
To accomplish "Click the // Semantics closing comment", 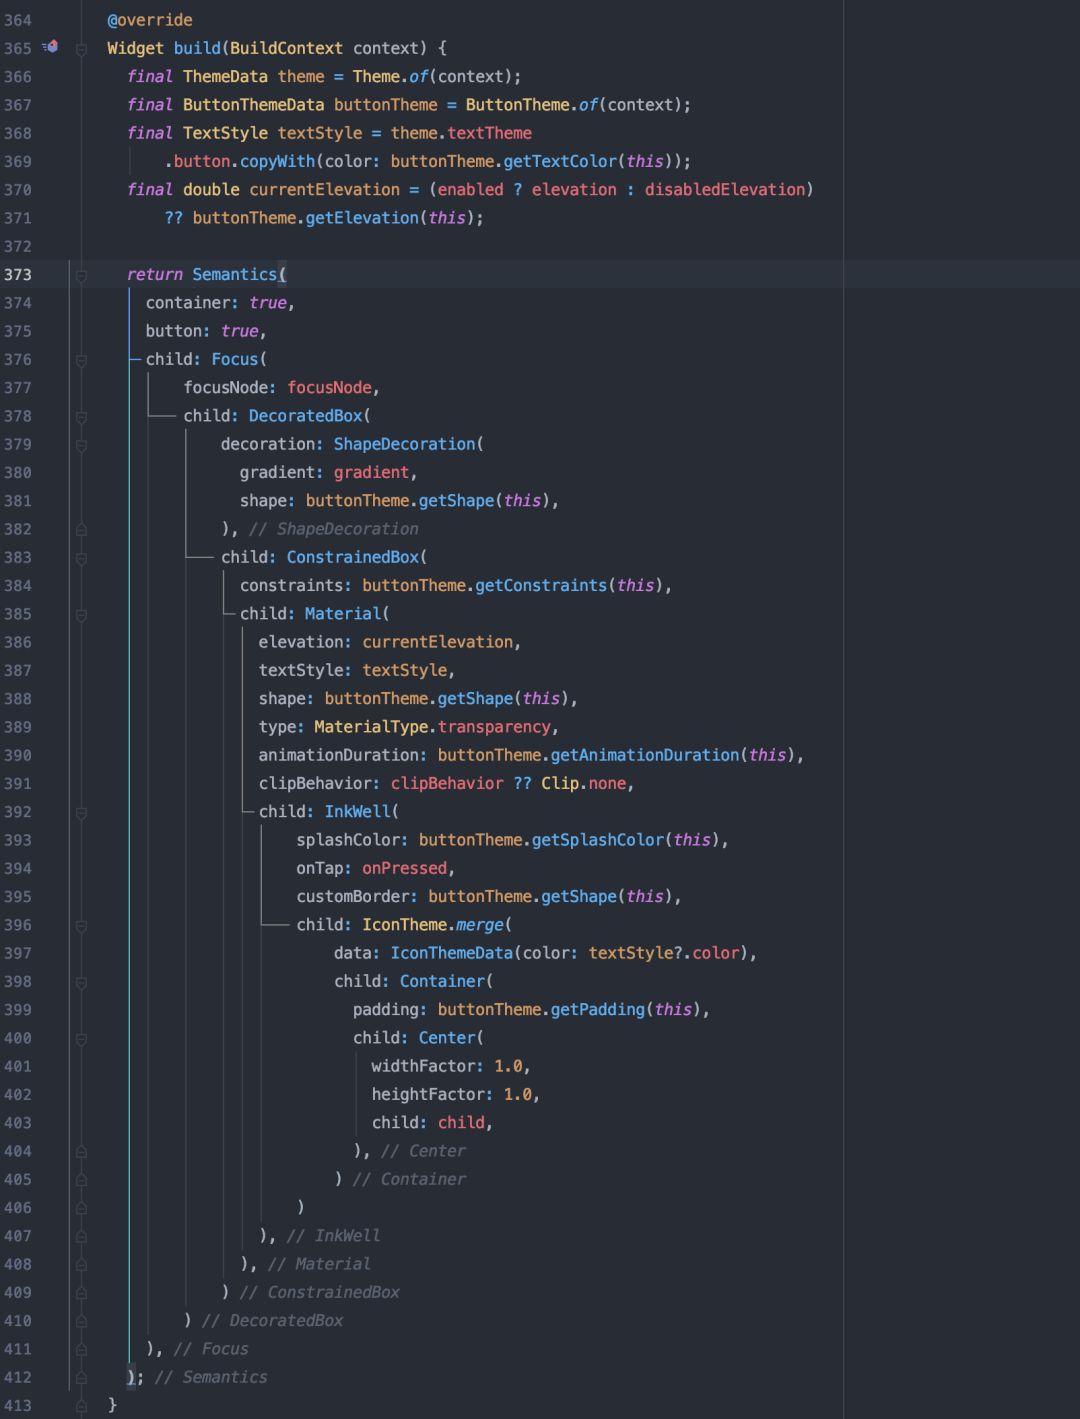I will [x=211, y=1378].
